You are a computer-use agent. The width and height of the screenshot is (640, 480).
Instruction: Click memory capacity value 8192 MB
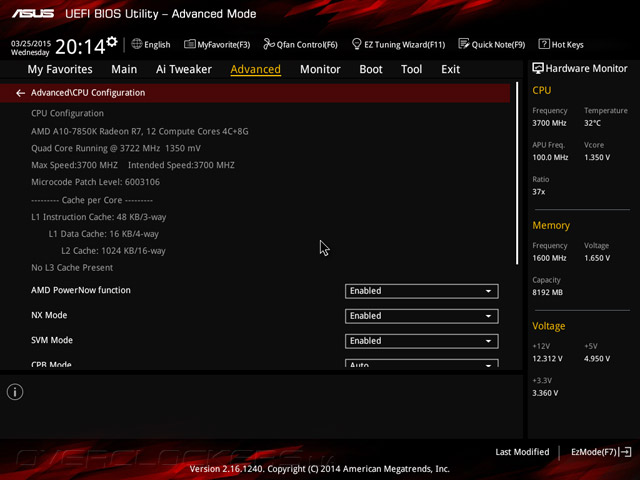pos(547,292)
